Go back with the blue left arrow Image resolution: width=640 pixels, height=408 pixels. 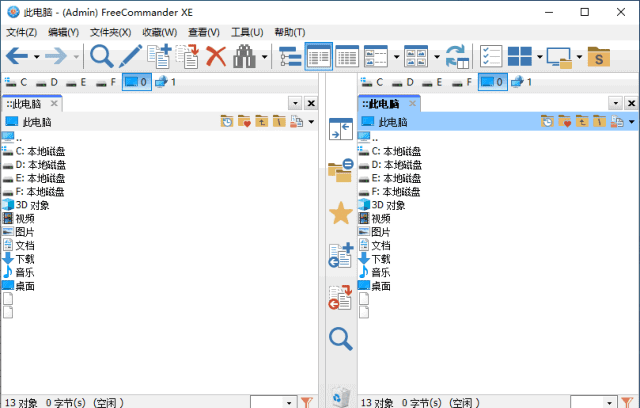coord(17,56)
